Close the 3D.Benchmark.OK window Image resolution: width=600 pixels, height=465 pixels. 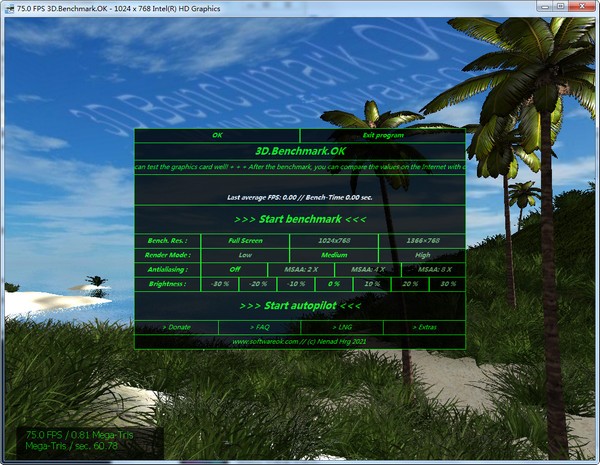tap(582, 6)
